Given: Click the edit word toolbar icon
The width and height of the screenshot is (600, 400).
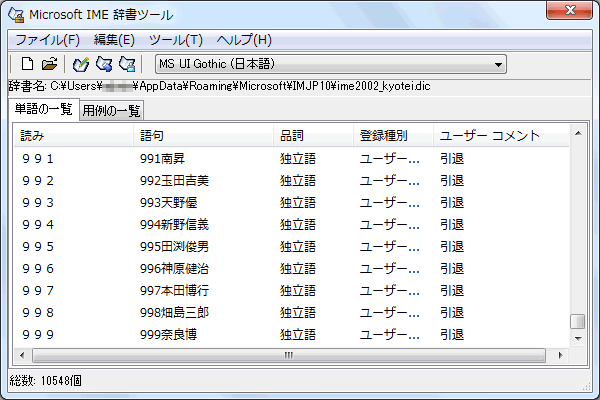Looking at the screenshot, I should click(104, 65).
